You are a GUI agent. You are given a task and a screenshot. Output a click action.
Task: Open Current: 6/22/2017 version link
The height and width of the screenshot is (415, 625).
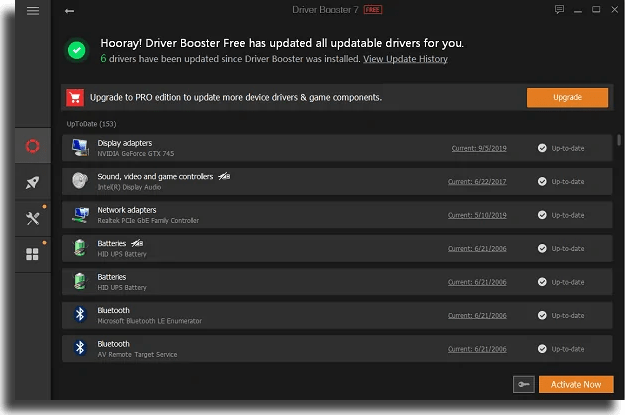point(477,182)
